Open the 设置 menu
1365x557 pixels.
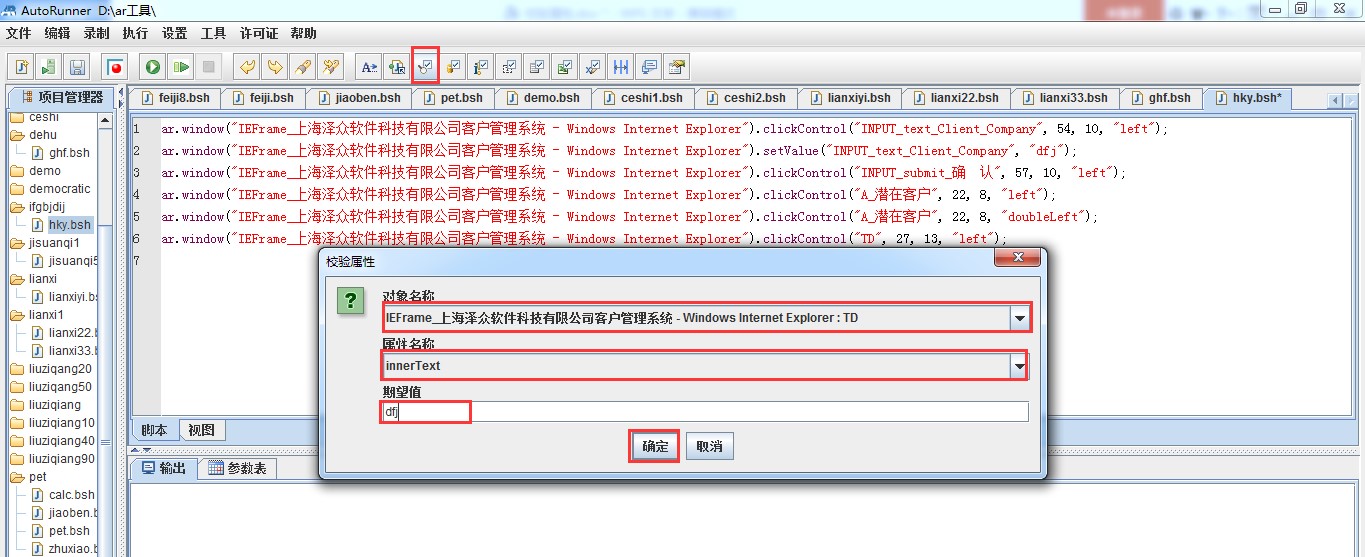tap(175, 33)
